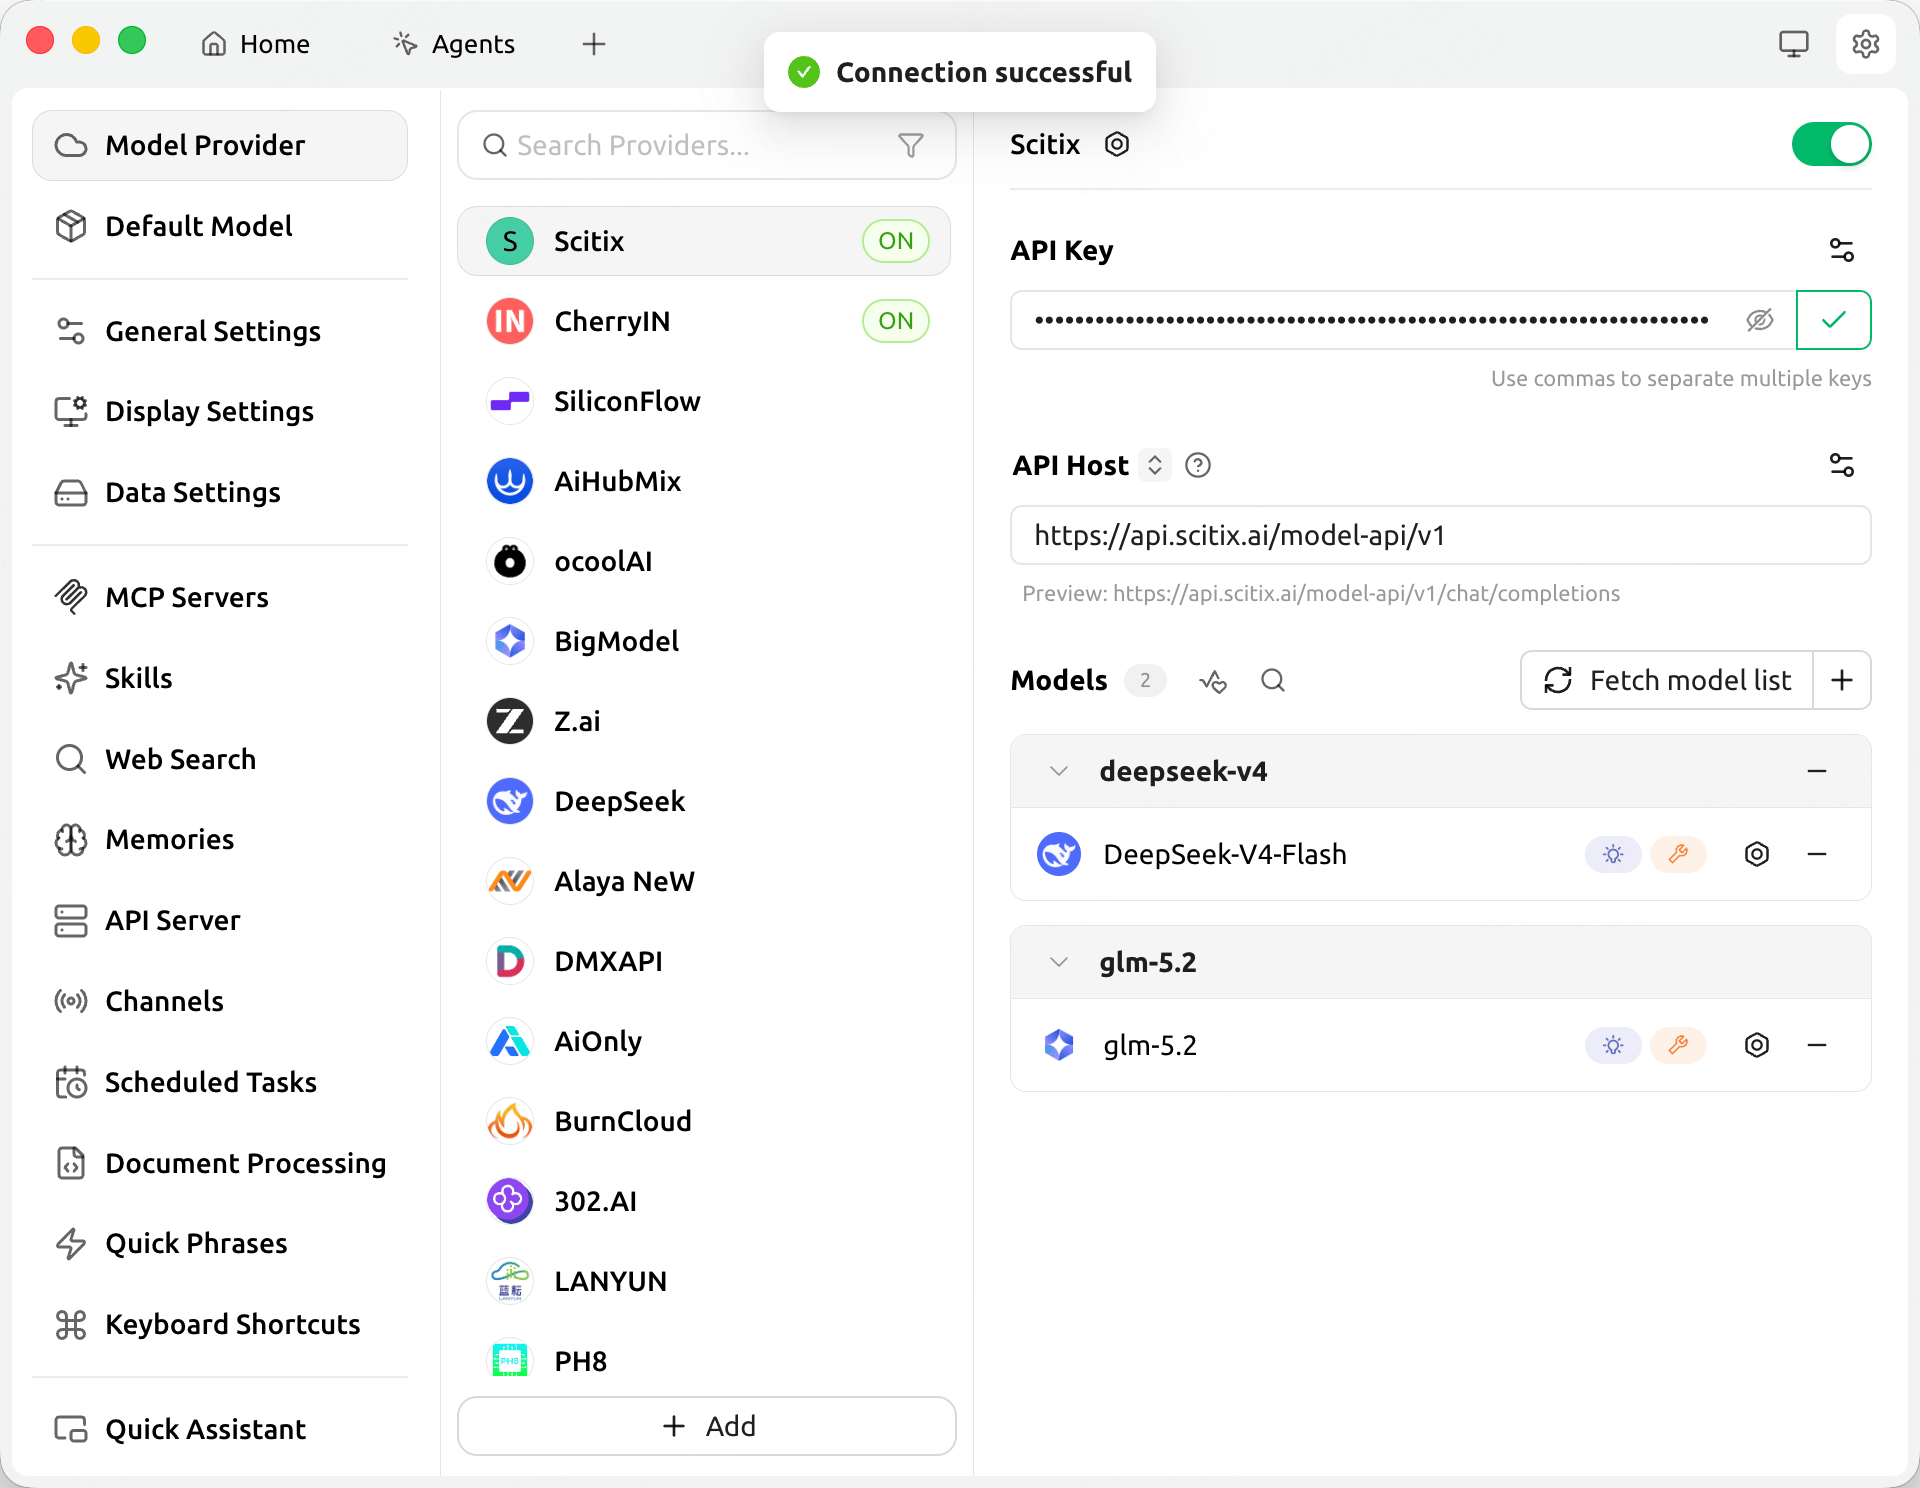Open Default Model settings
The image size is (1920, 1488).
tap(220, 226)
